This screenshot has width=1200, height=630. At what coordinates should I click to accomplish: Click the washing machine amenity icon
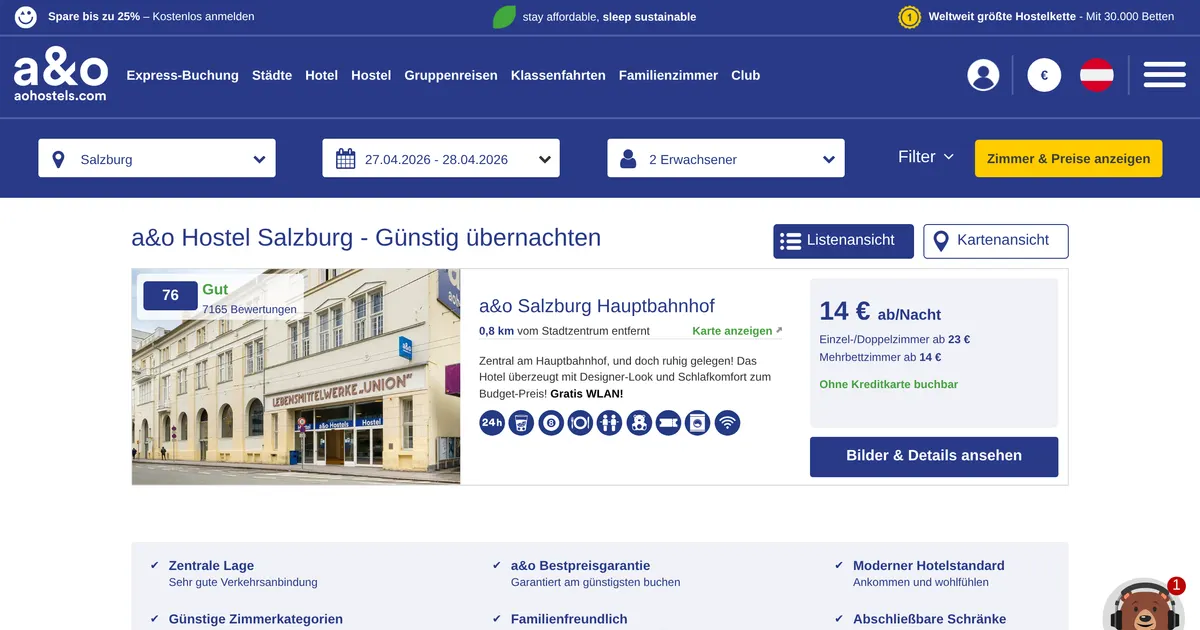pyautogui.click(x=698, y=423)
